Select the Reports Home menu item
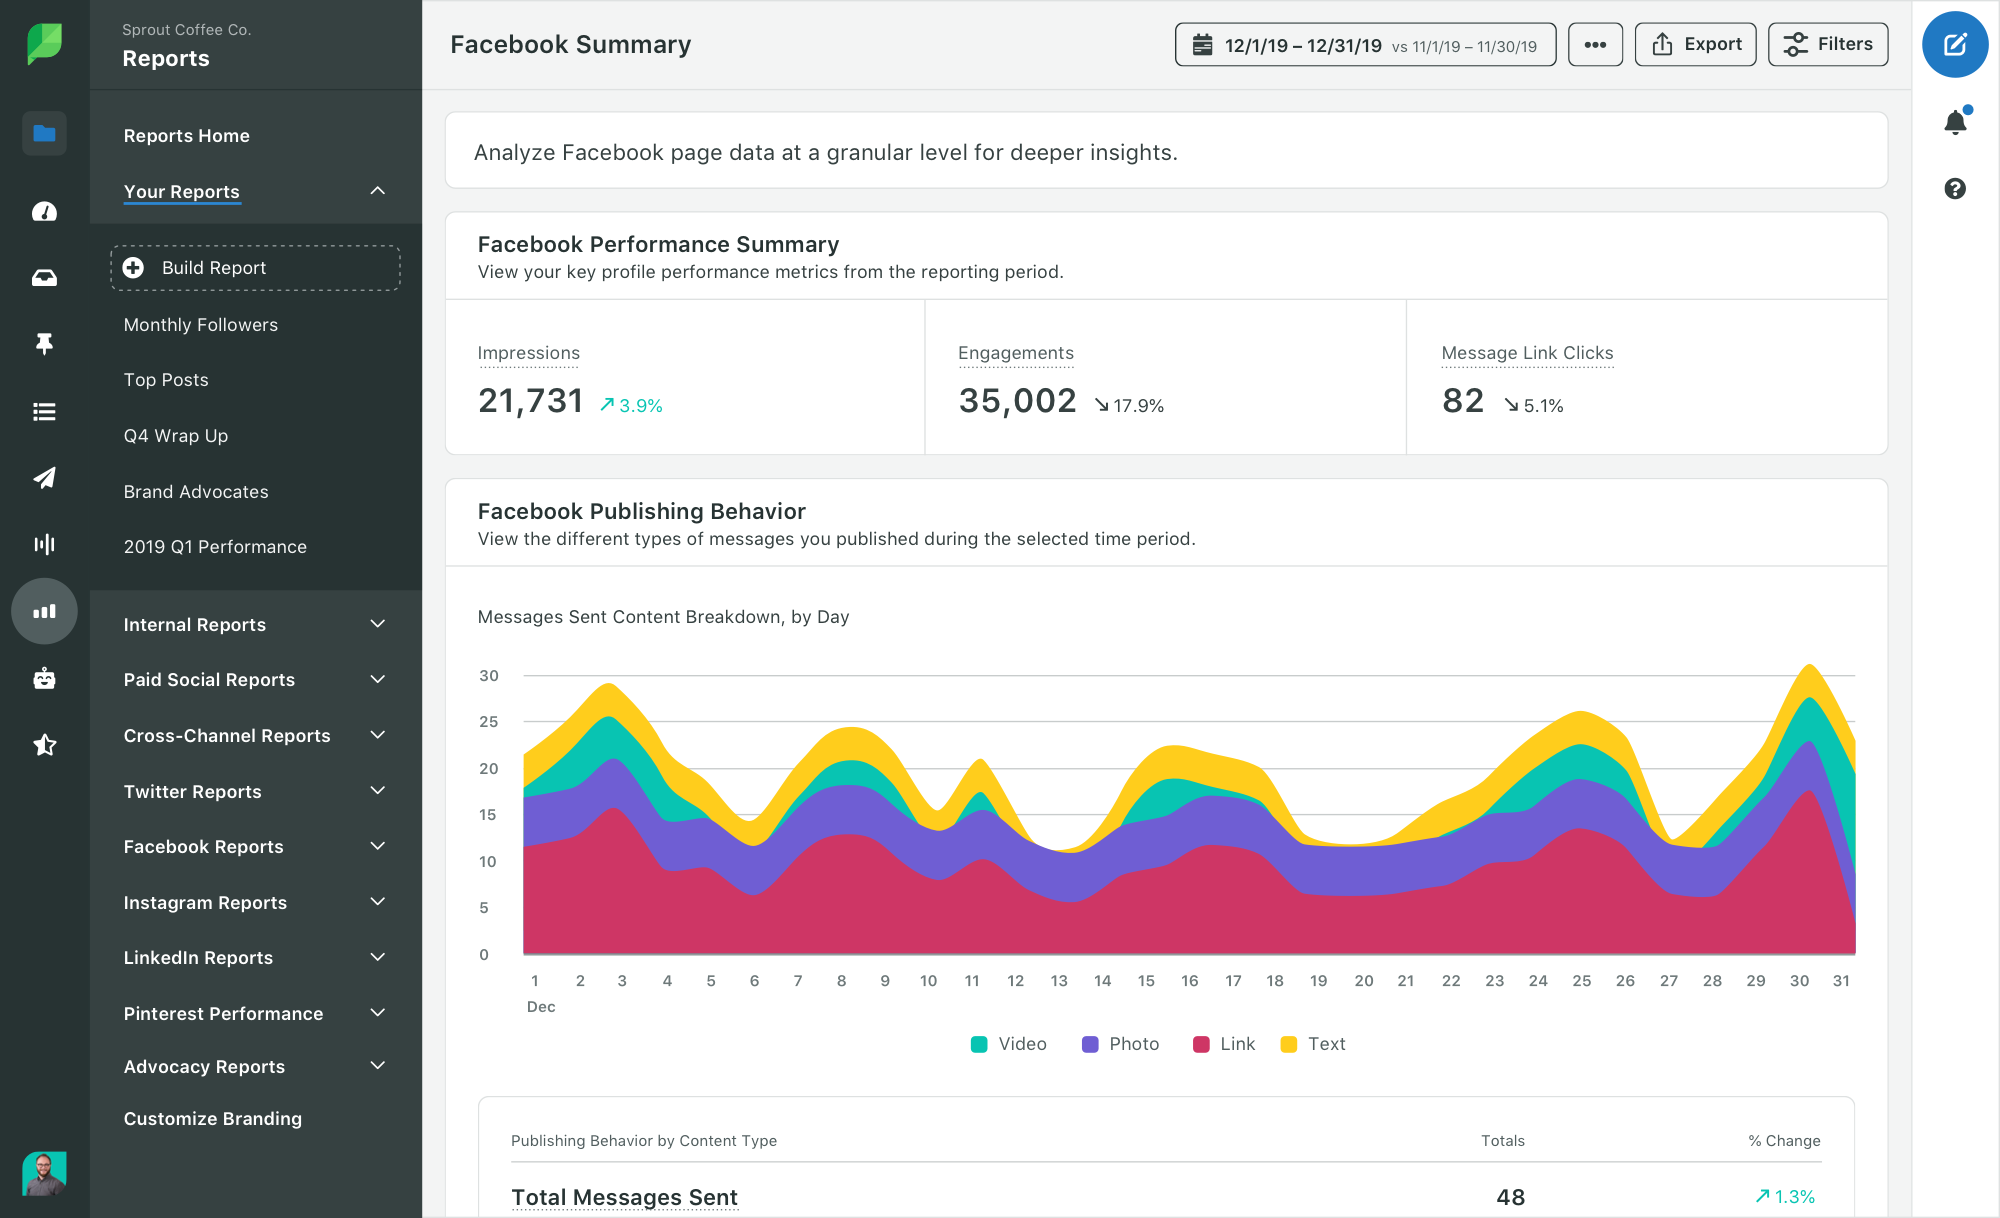 coord(186,133)
